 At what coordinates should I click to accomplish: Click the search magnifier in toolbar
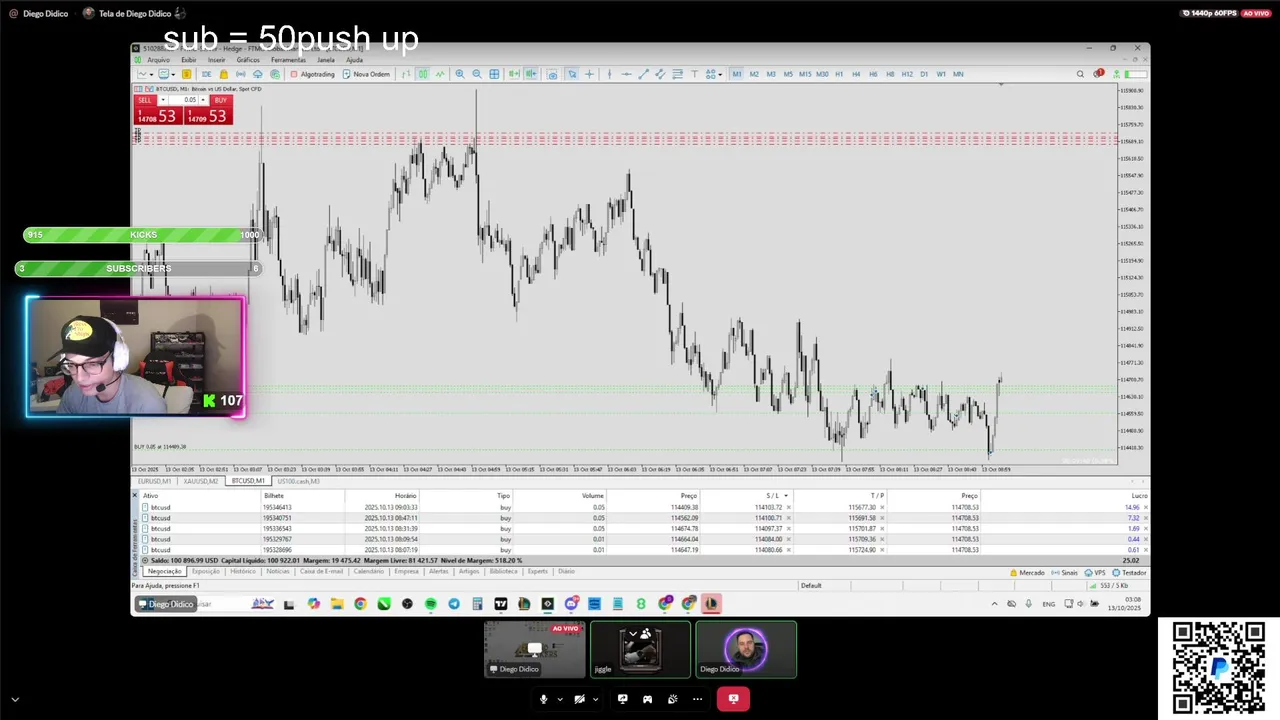pos(1080,74)
